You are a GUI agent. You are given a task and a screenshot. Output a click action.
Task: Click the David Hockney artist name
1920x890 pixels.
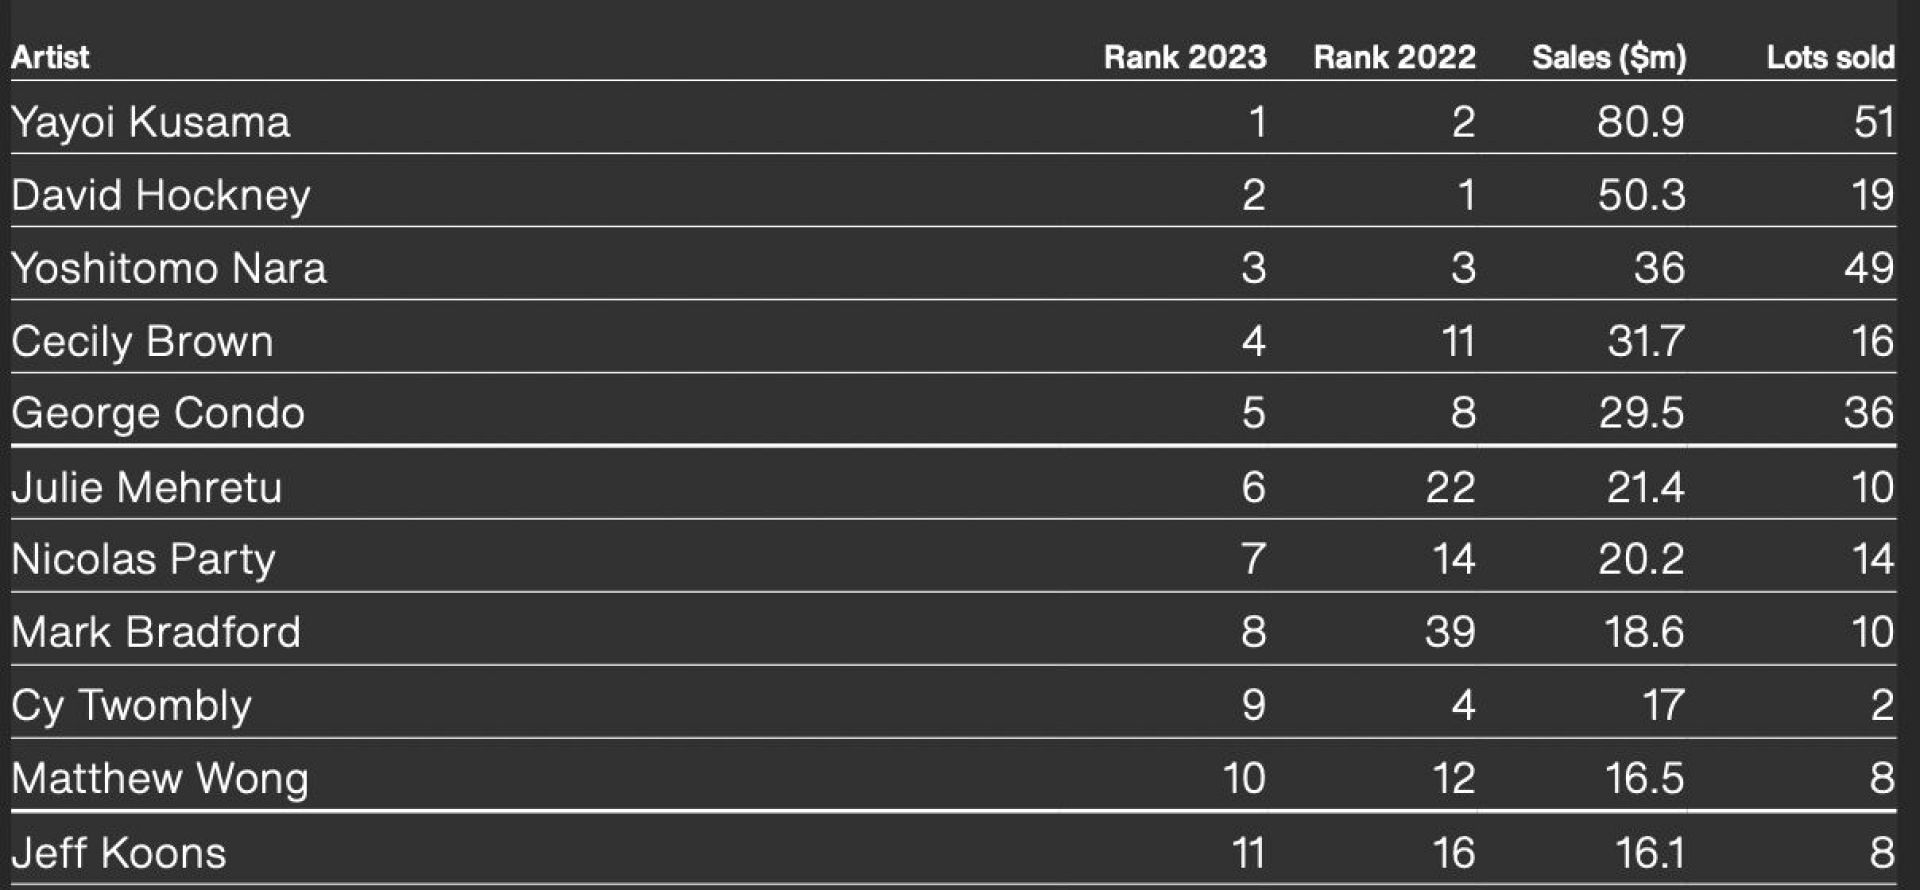pyautogui.click(x=161, y=195)
